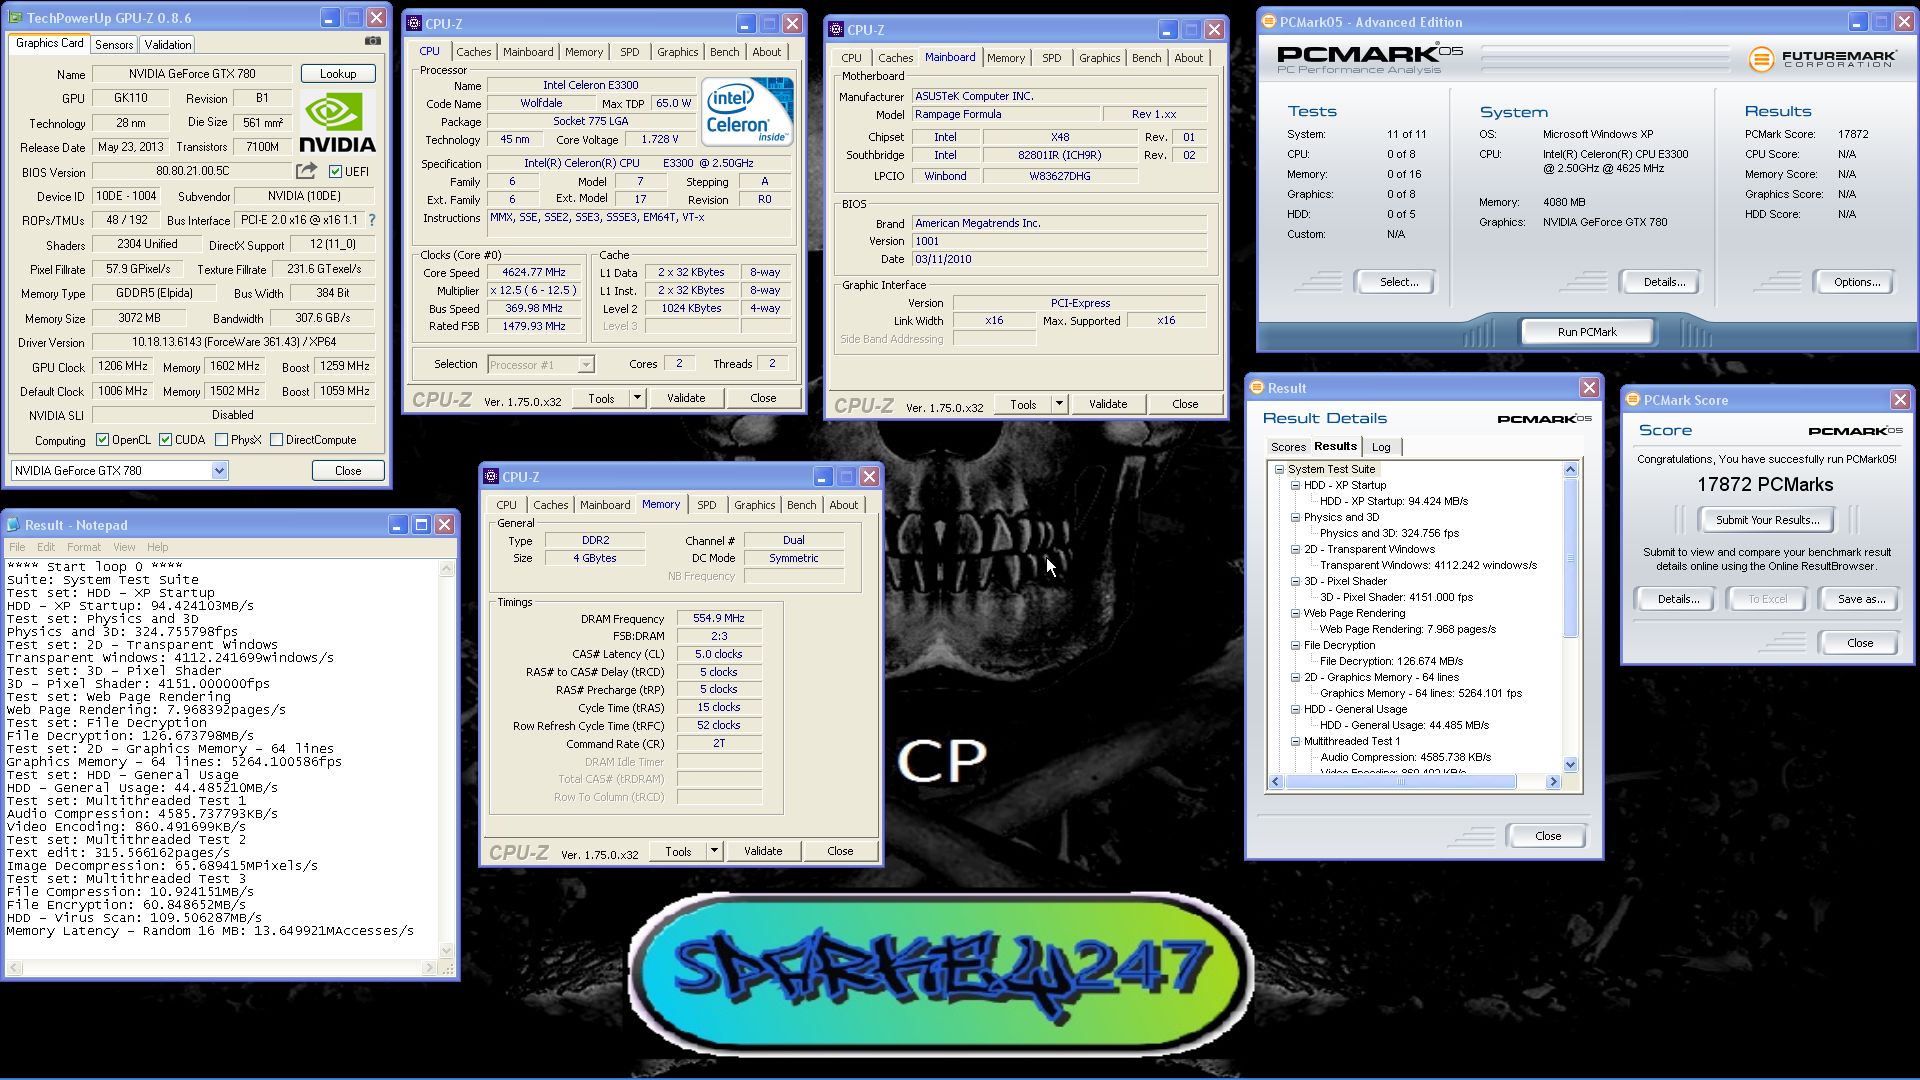
Task: Click the Result Details vertical scrollbar thumb
Action: [x=1570, y=557]
